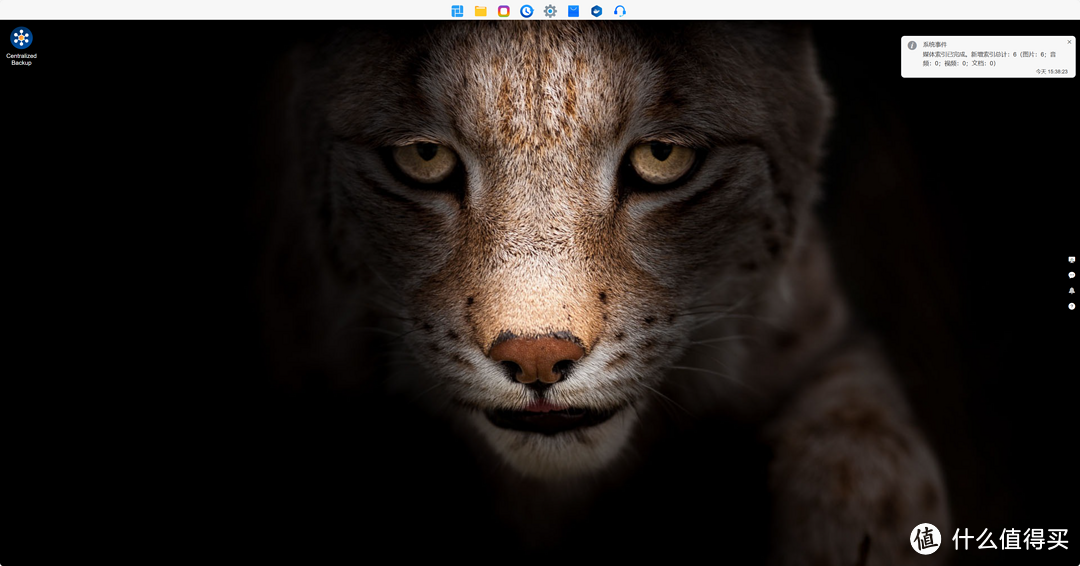Show notifications via the bell icon
Image resolution: width=1080 pixels, height=566 pixels.
point(1072,291)
